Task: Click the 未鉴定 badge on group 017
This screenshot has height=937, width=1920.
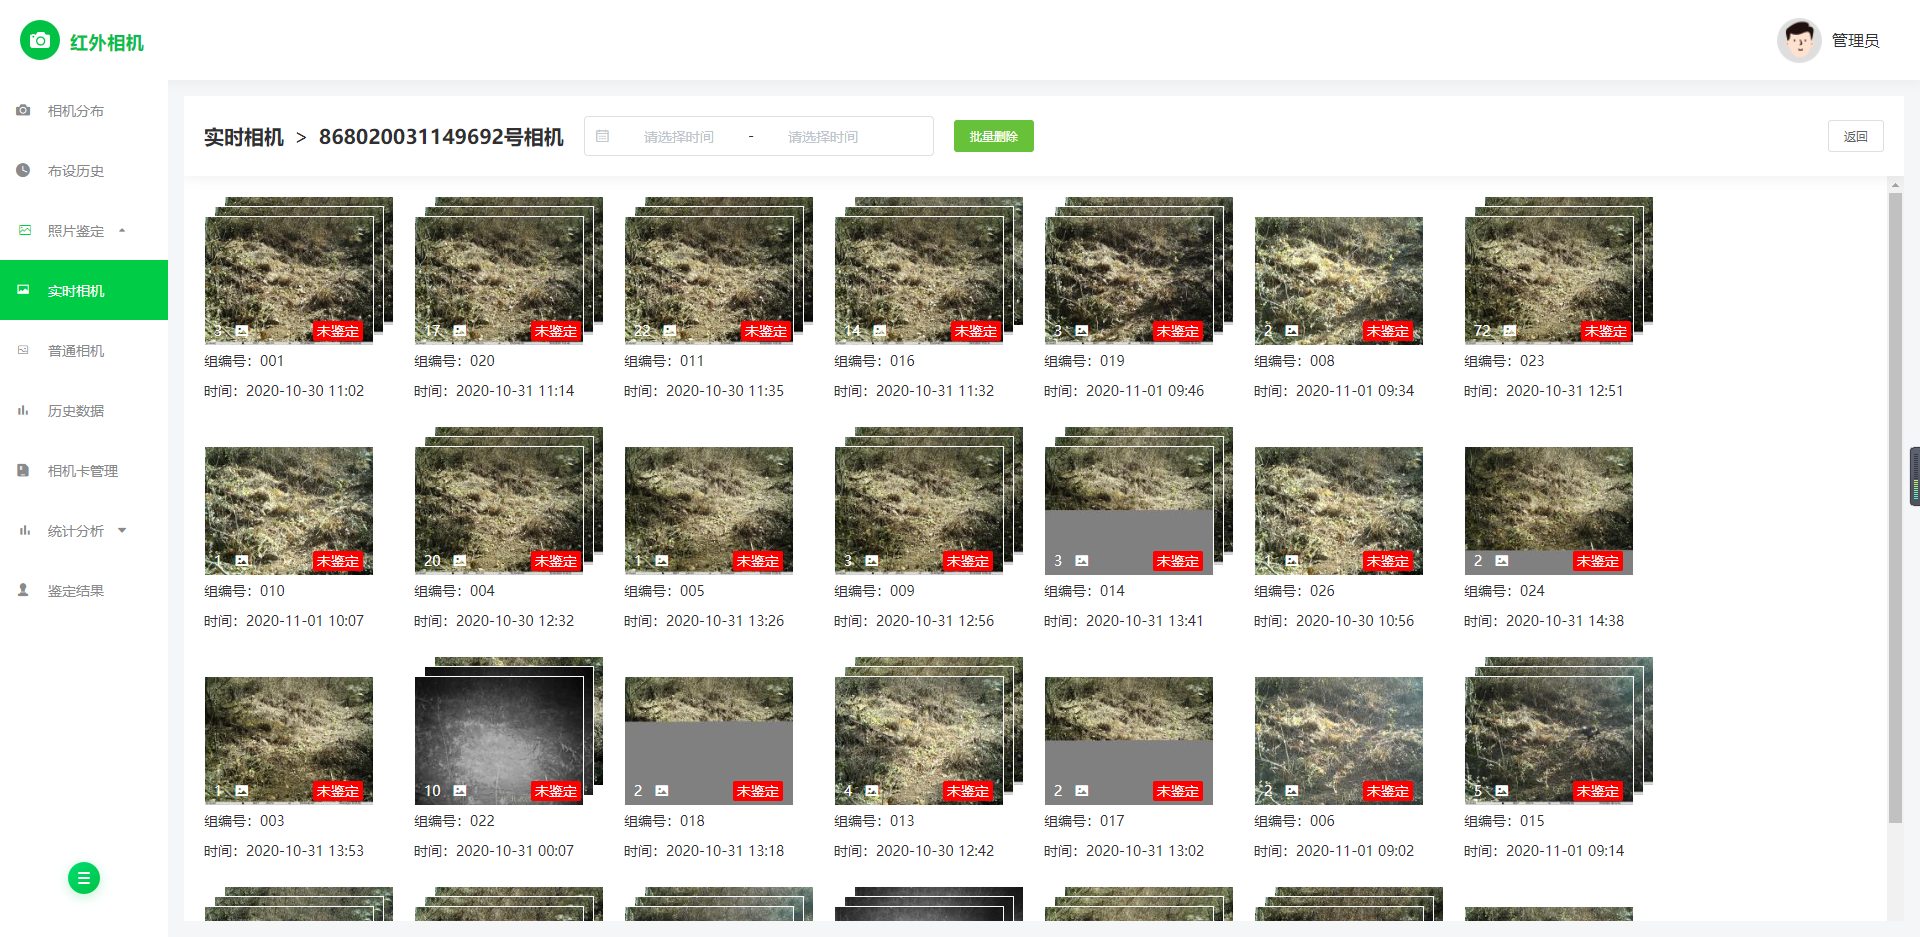Action: 1178,791
